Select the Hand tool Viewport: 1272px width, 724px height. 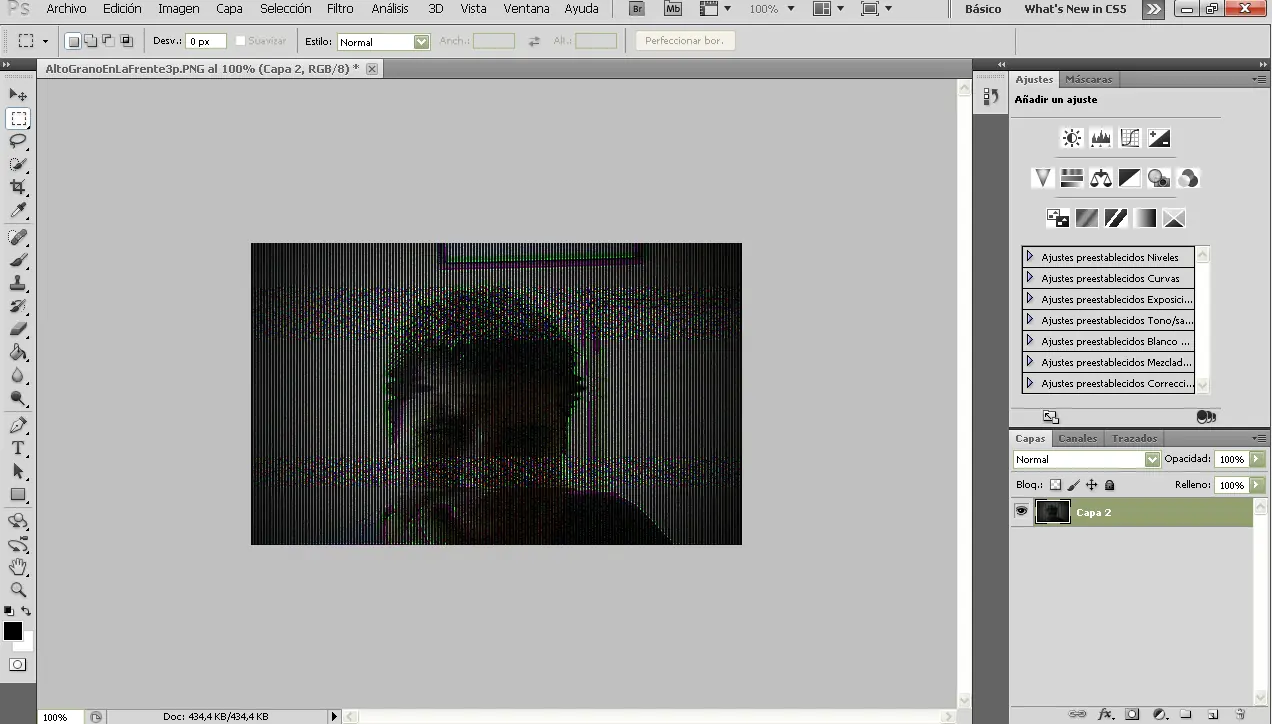[x=18, y=567]
